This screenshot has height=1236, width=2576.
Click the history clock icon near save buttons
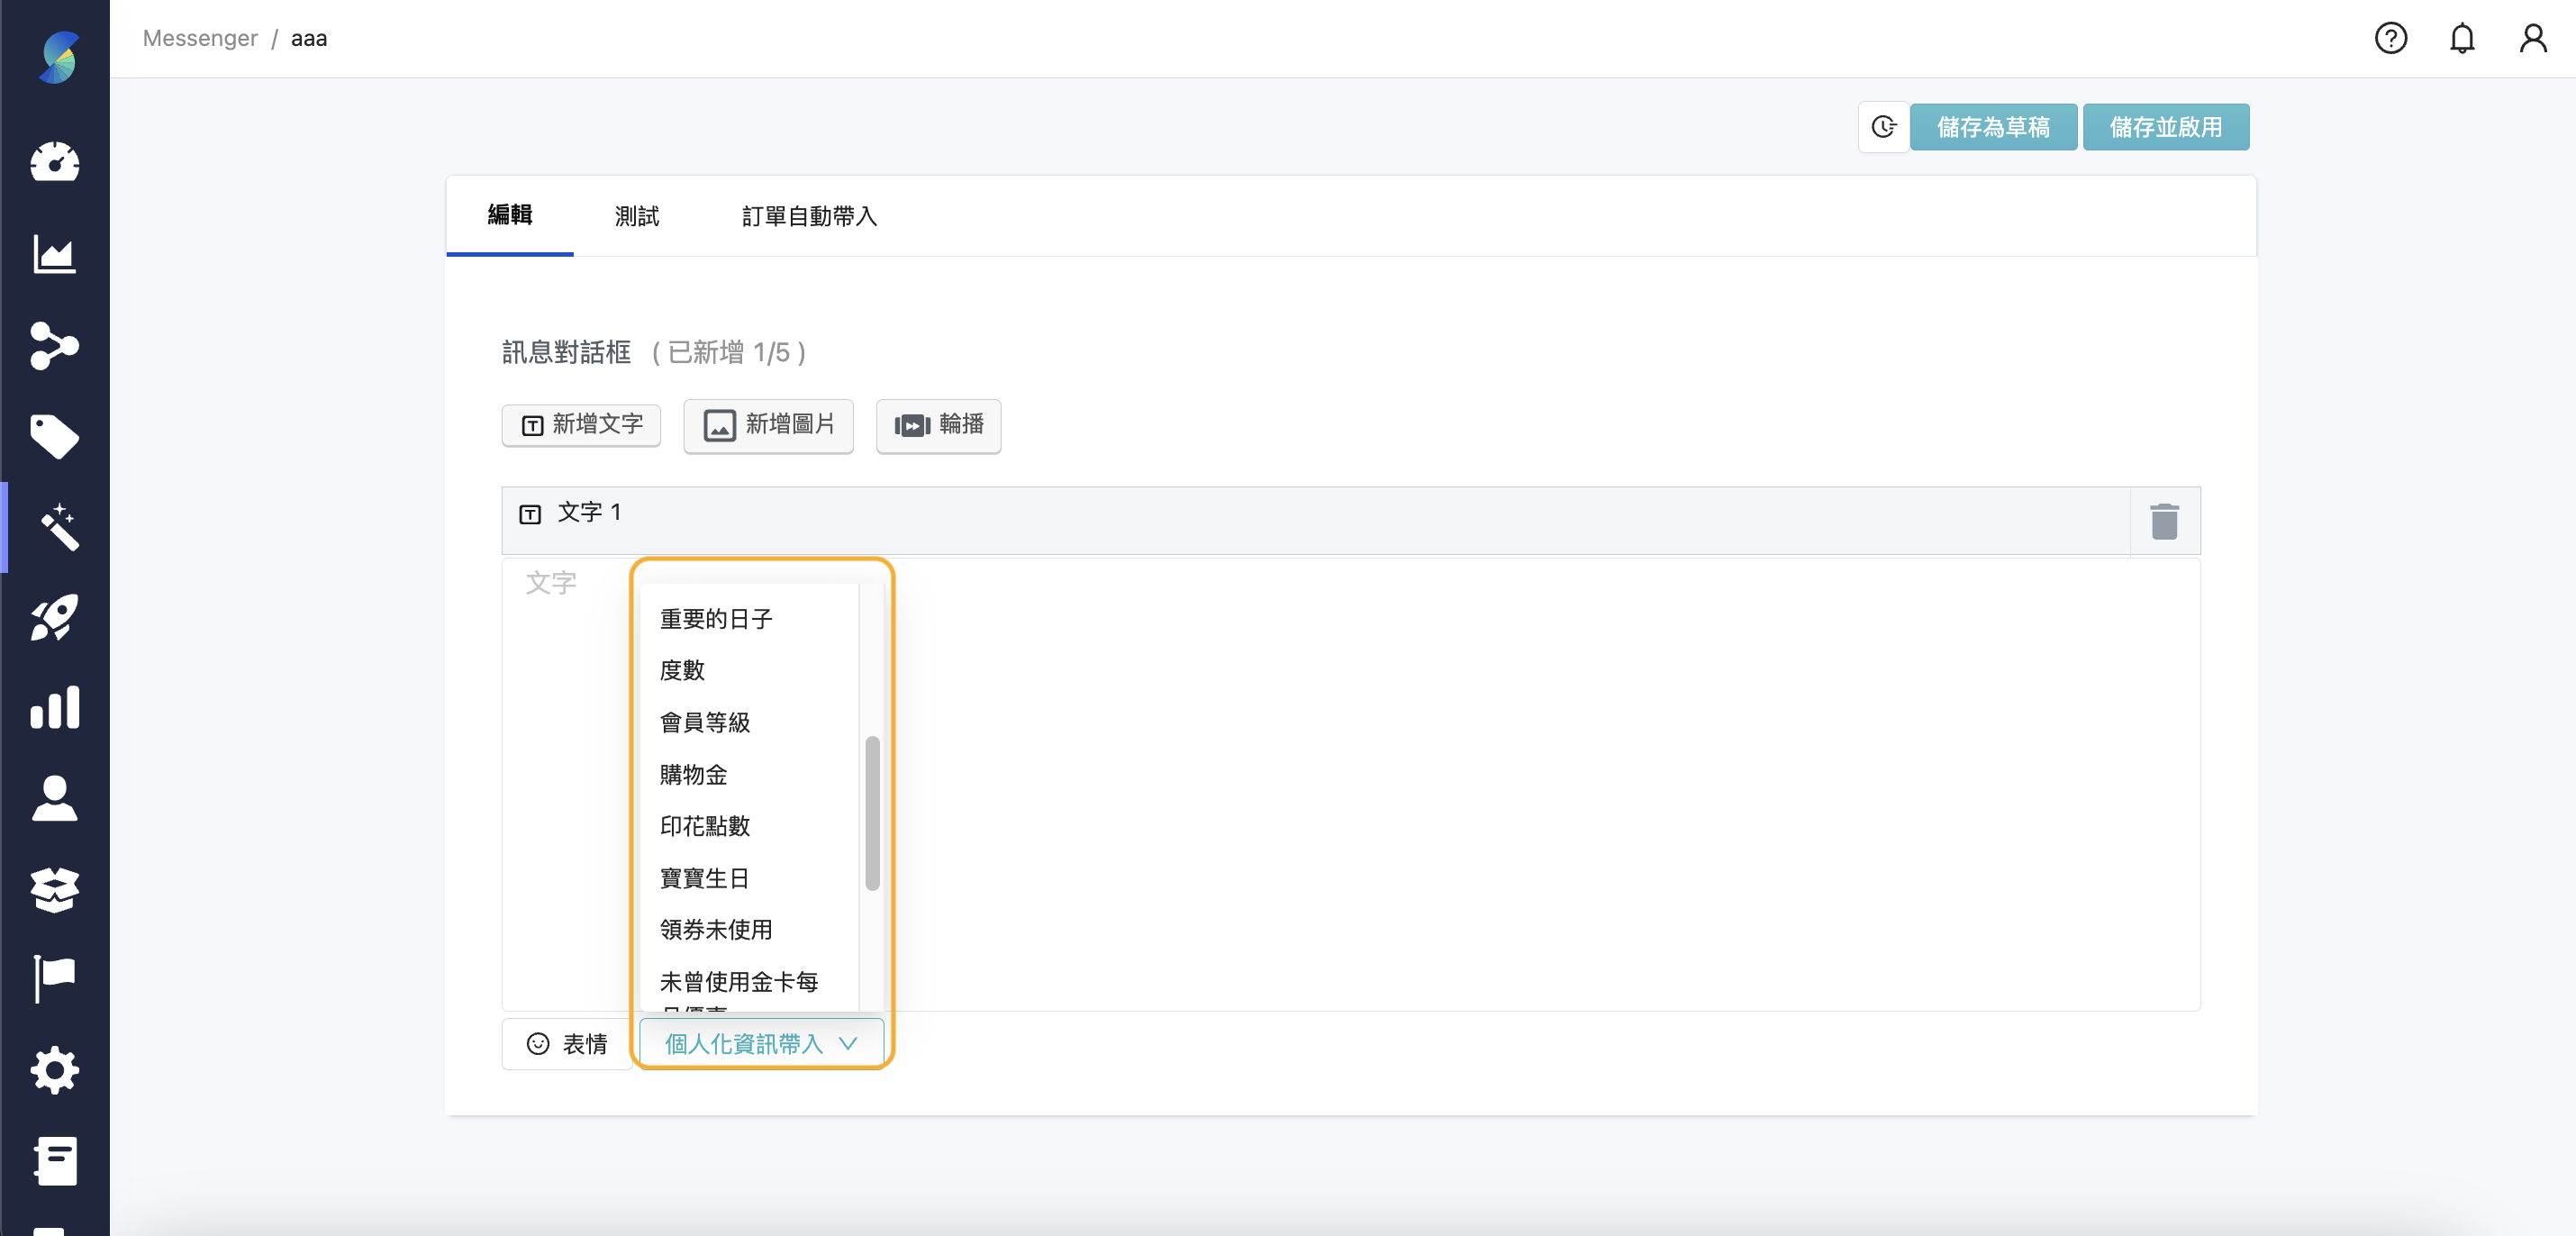click(x=1885, y=127)
